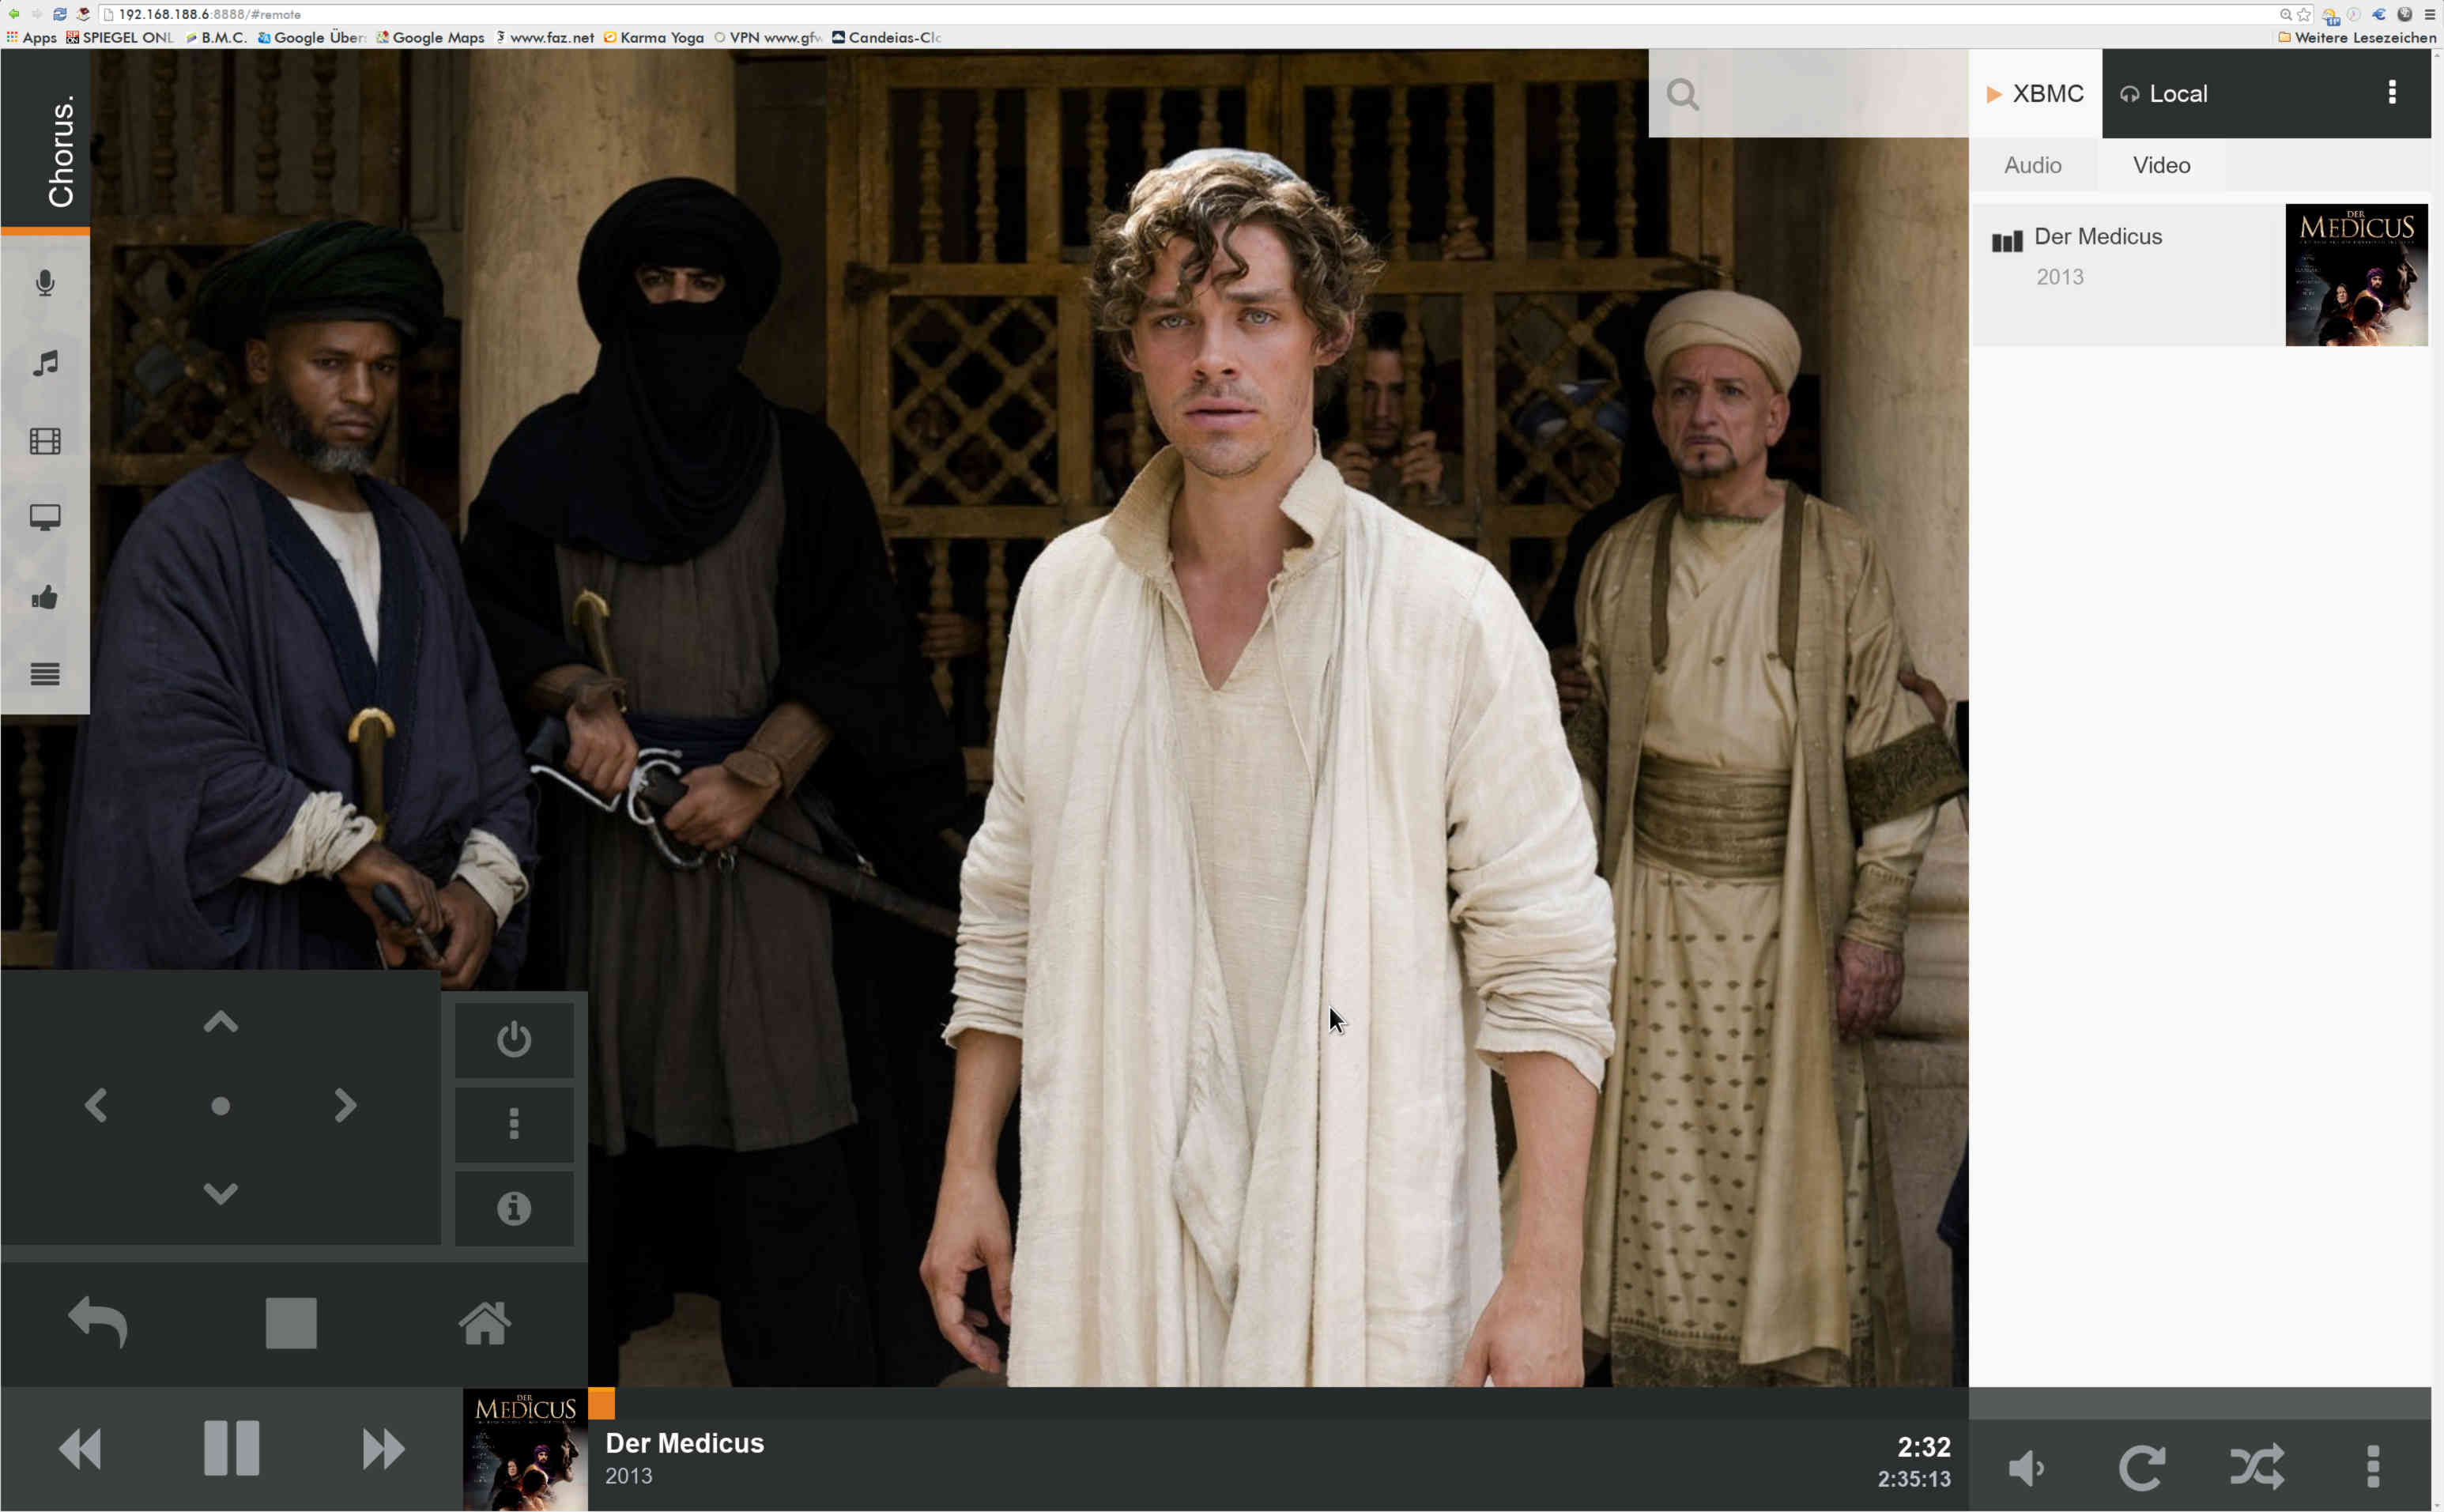The width and height of the screenshot is (2444, 1512).
Task: Click the browser address bar
Action: (x=1190, y=14)
